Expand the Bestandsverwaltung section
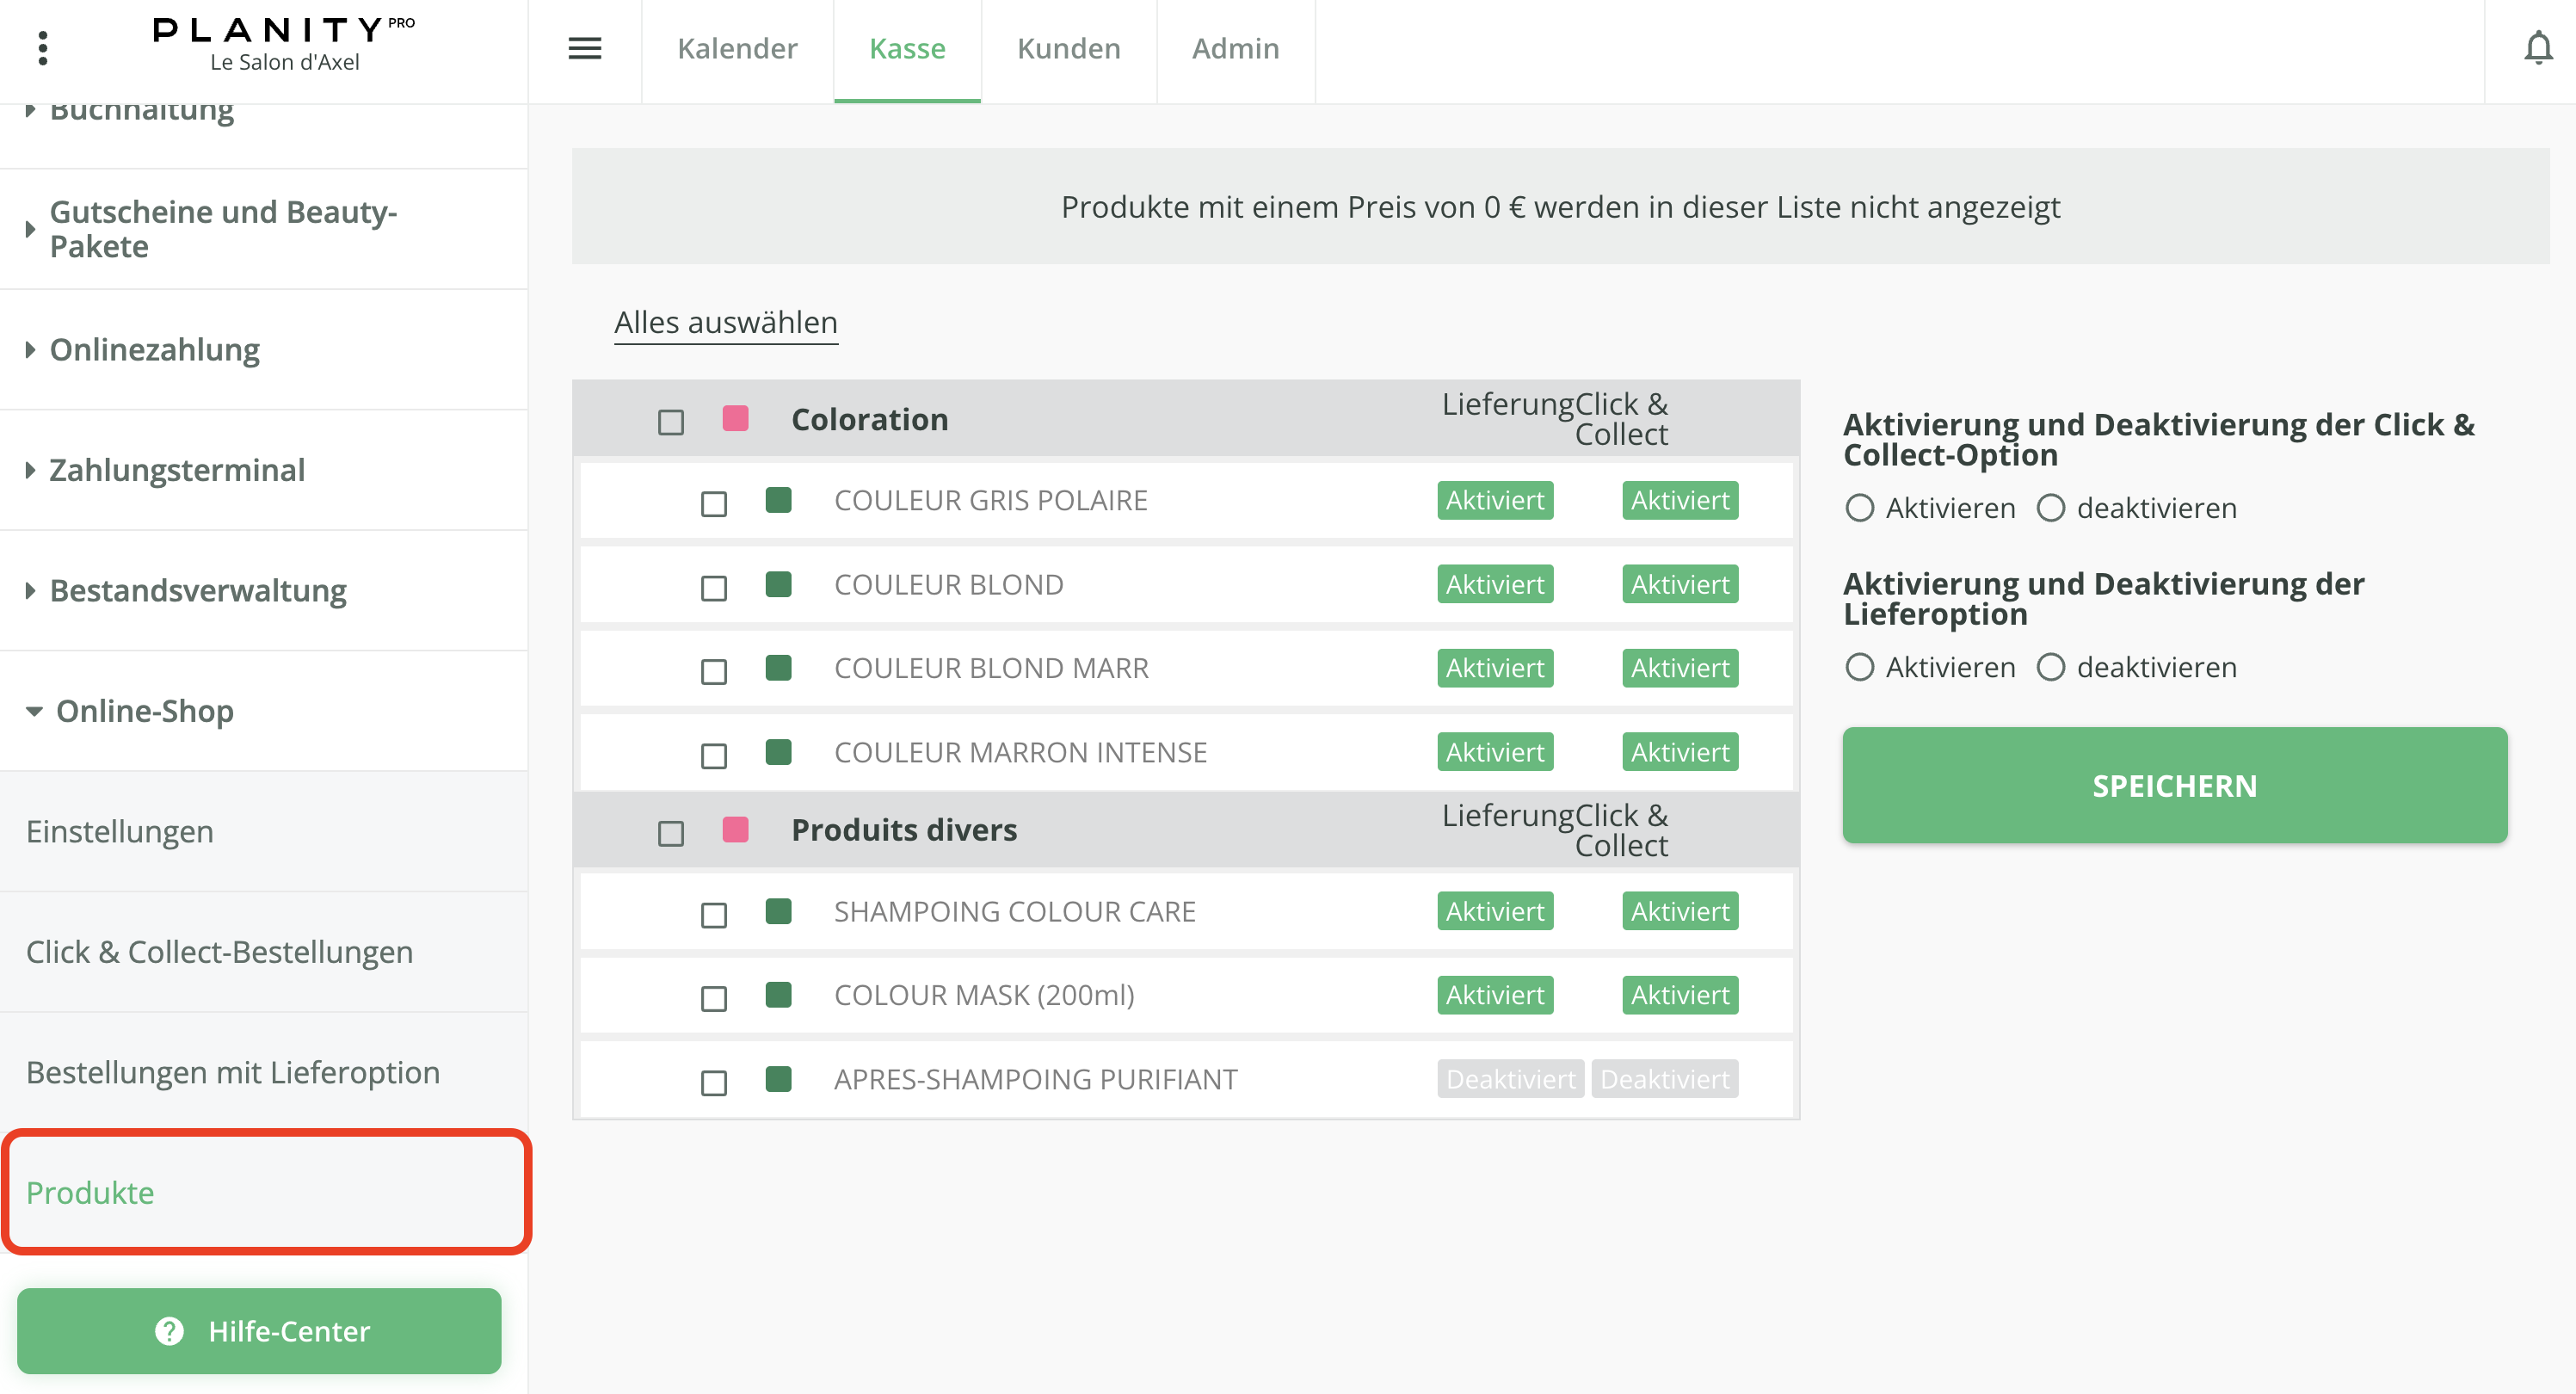Screen dimensions: 2576x1394 197,590
